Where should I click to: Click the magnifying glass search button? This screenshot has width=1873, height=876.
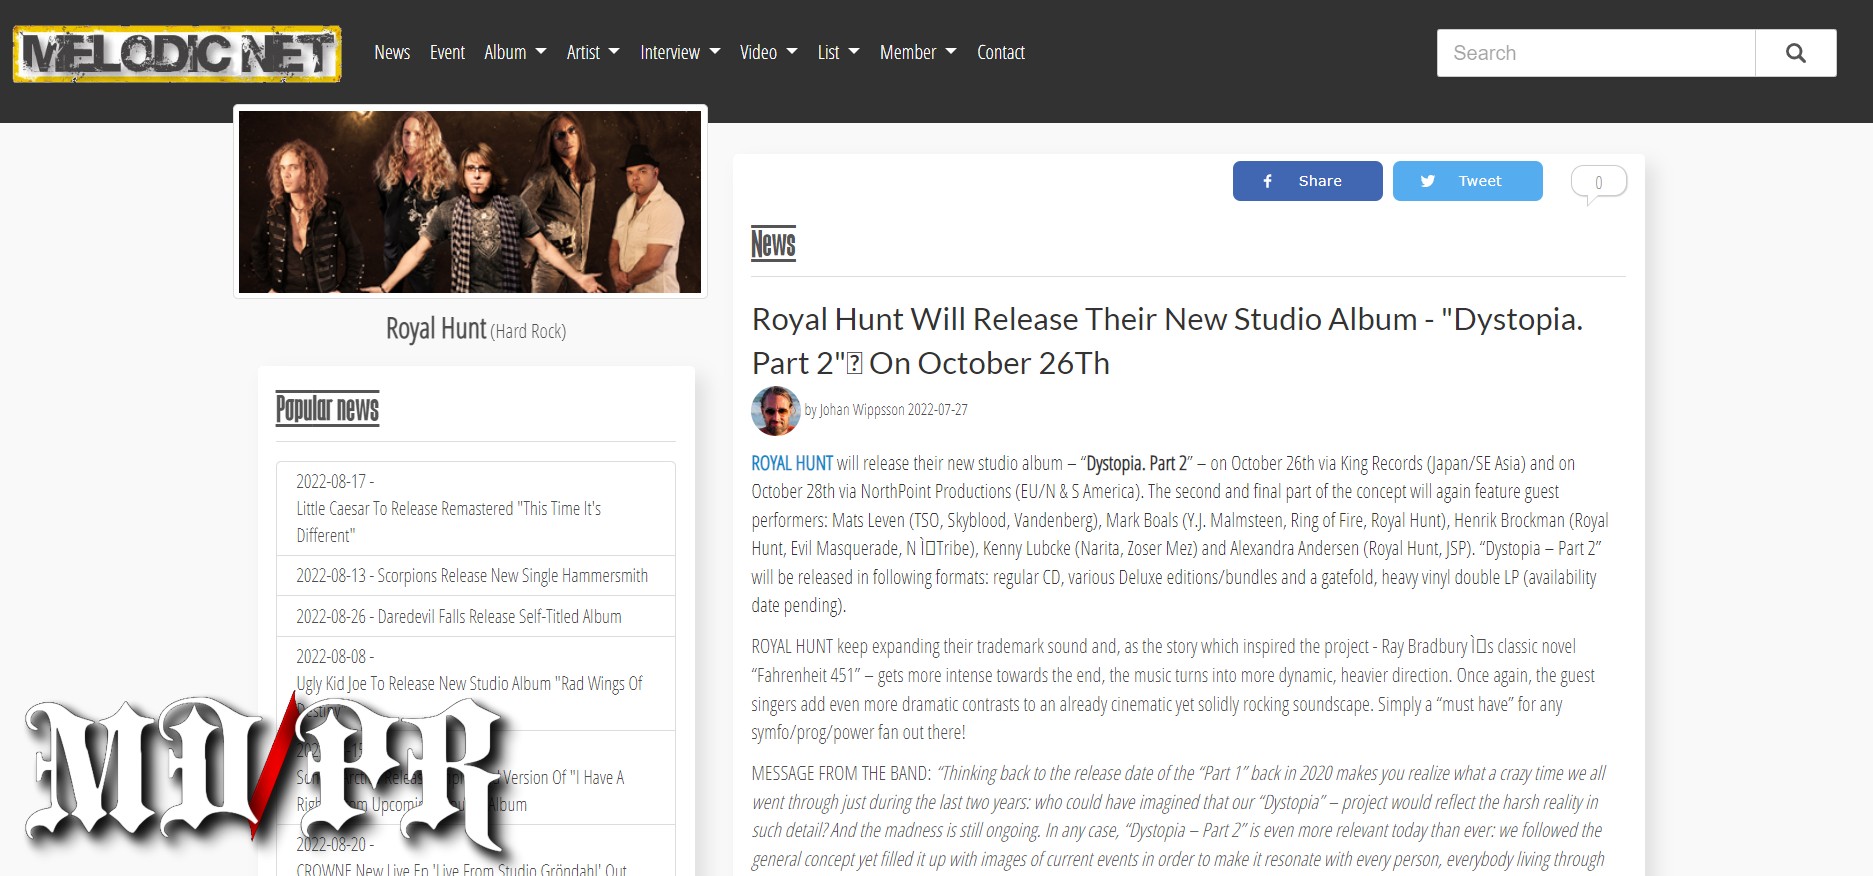click(x=1796, y=53)
